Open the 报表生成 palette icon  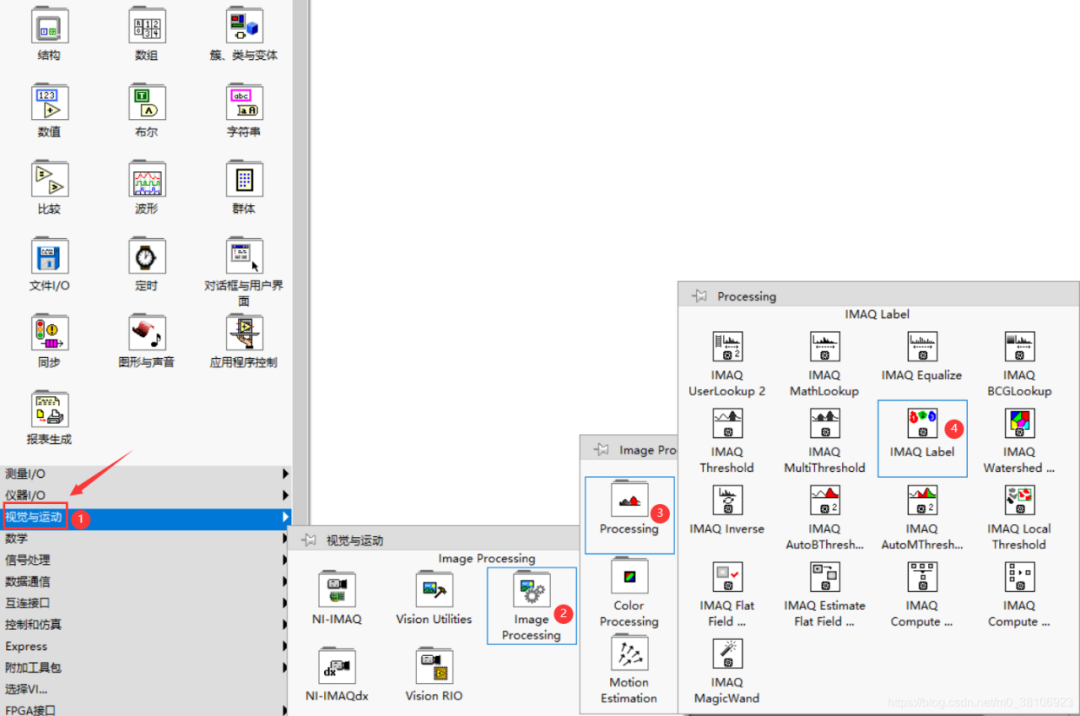tap(49, 410)
